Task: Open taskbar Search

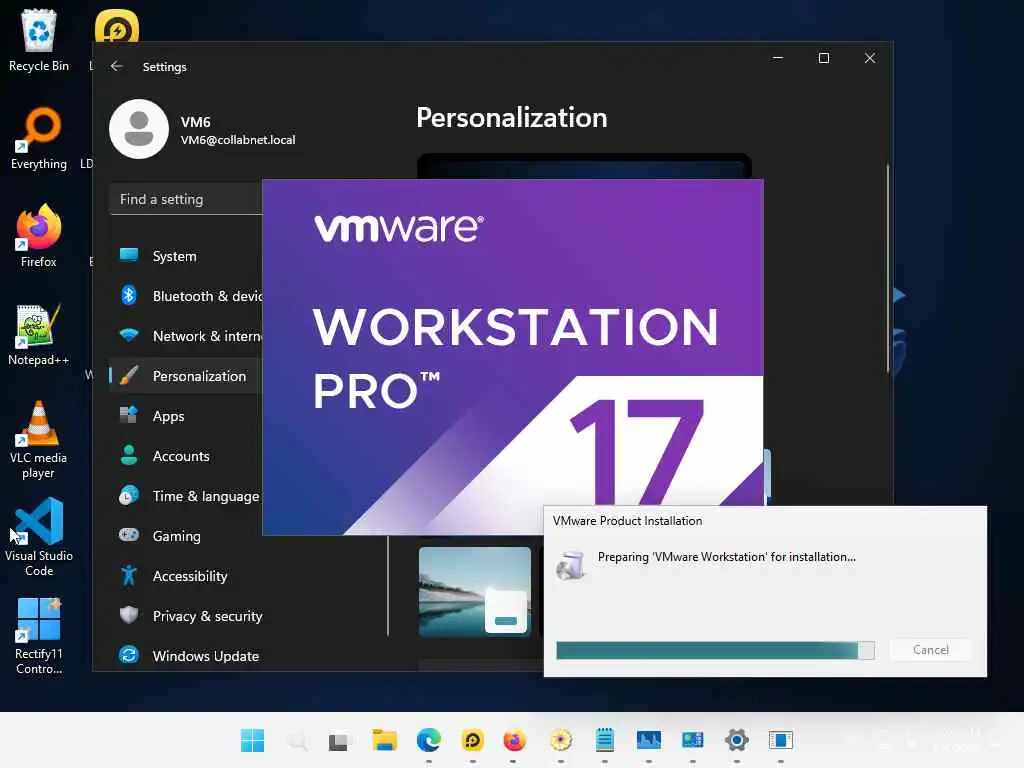Action: pyautogui.click(x=297, y=740)
